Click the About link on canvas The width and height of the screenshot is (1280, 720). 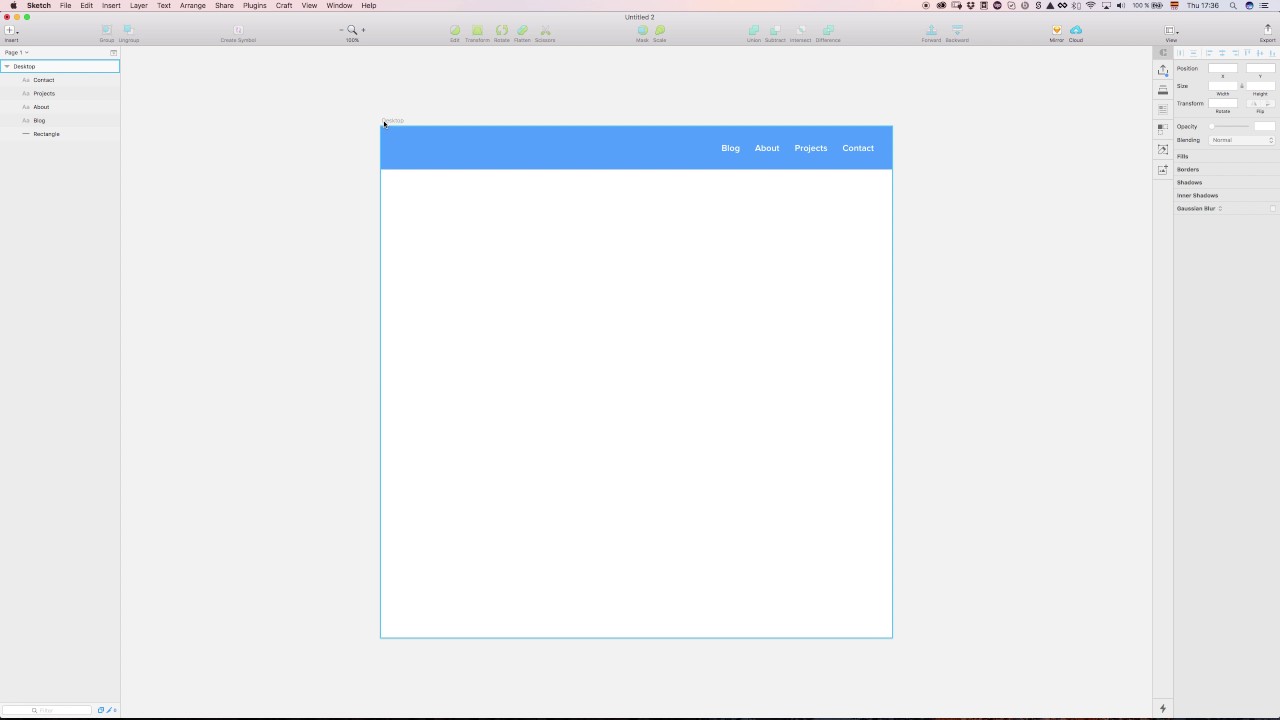[767, 148]
